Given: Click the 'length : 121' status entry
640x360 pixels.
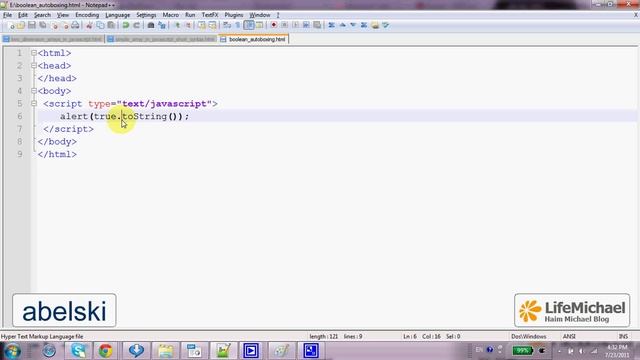Looking at the screenshot, I should [x=324, y=337].
